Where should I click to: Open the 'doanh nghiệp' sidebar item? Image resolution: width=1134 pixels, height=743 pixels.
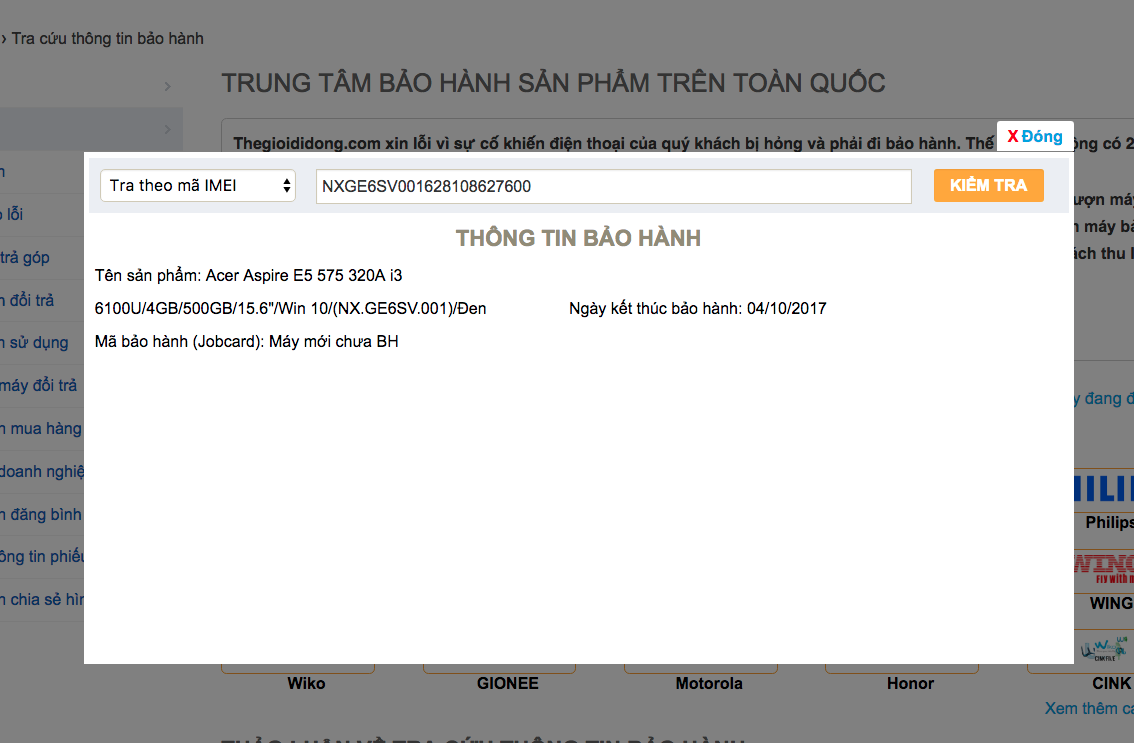click(x=42, y=472)
